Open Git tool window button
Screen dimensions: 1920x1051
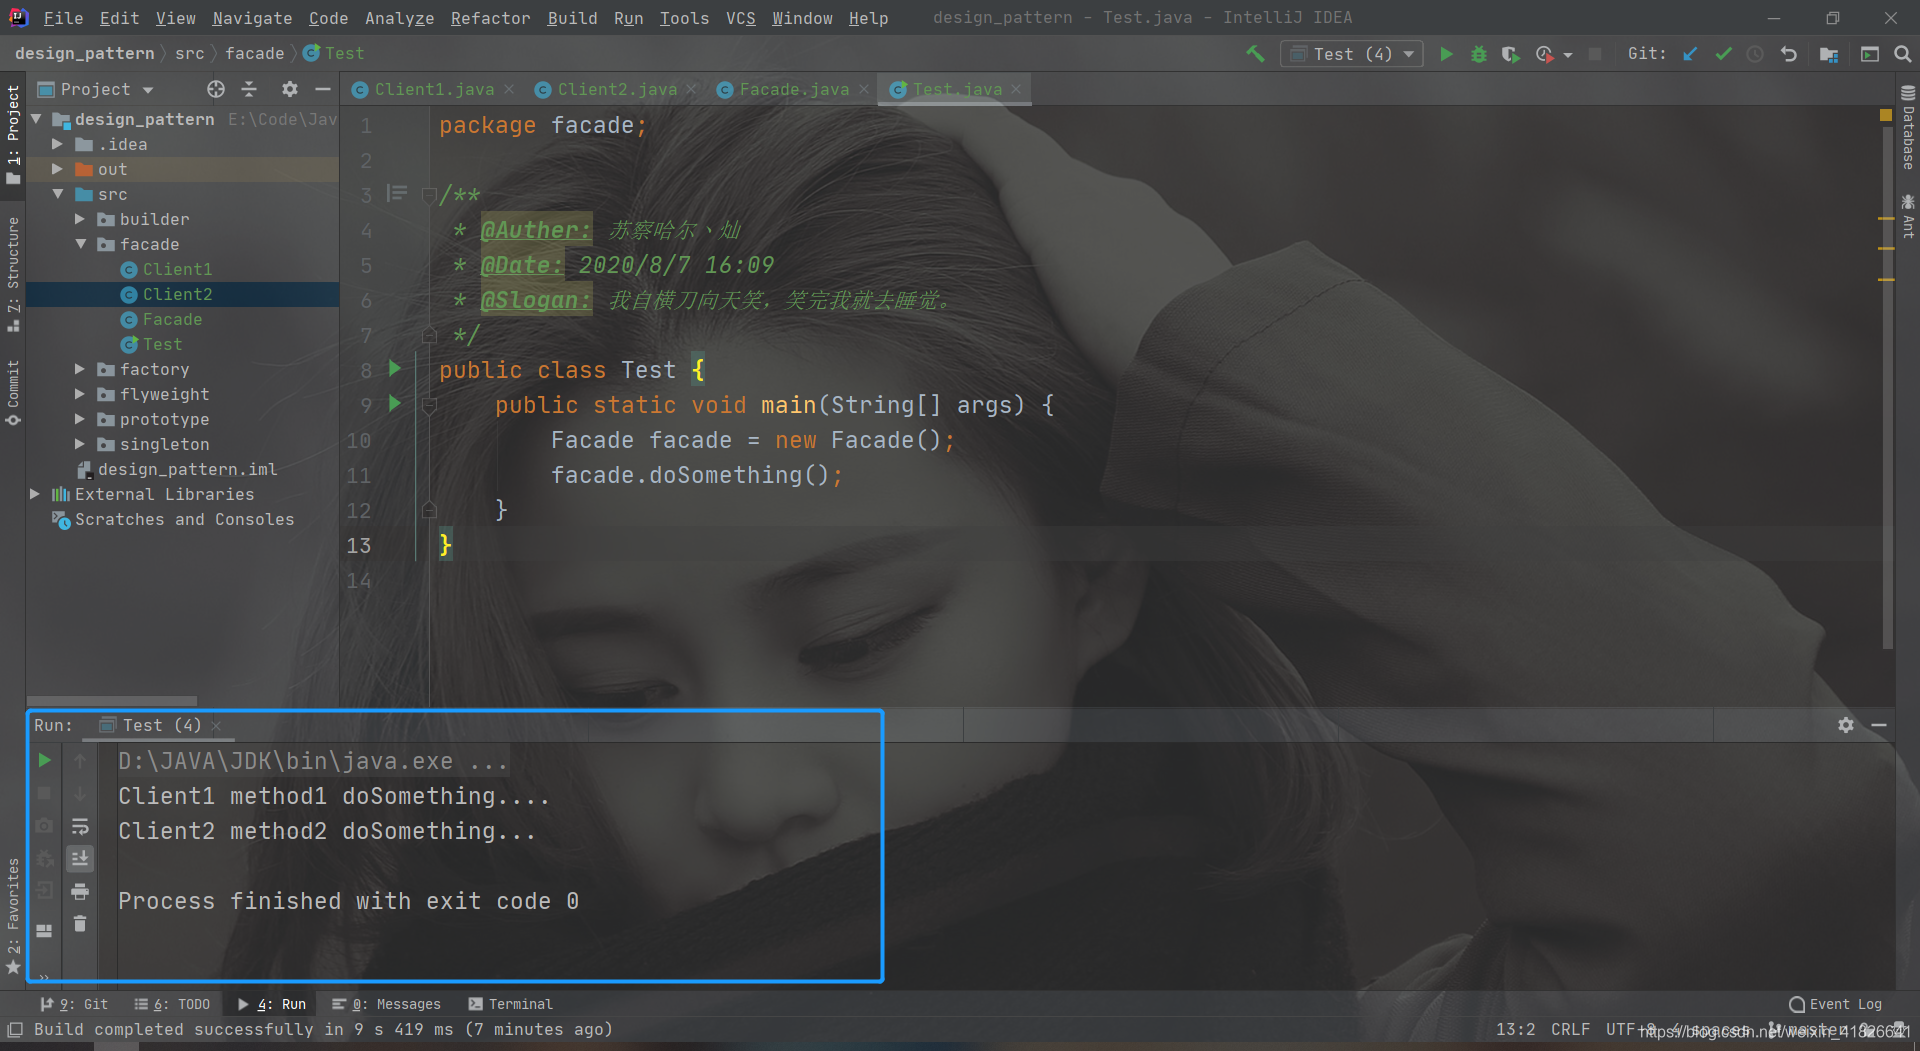(x=74, y=1004)
